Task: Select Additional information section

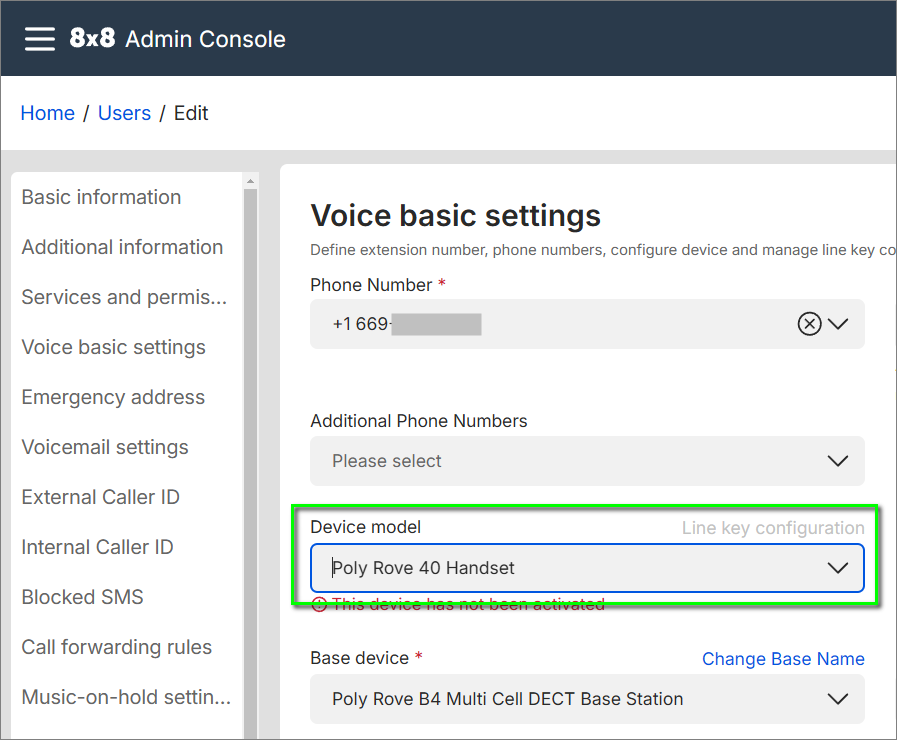Action: click(x=122, y=247)
